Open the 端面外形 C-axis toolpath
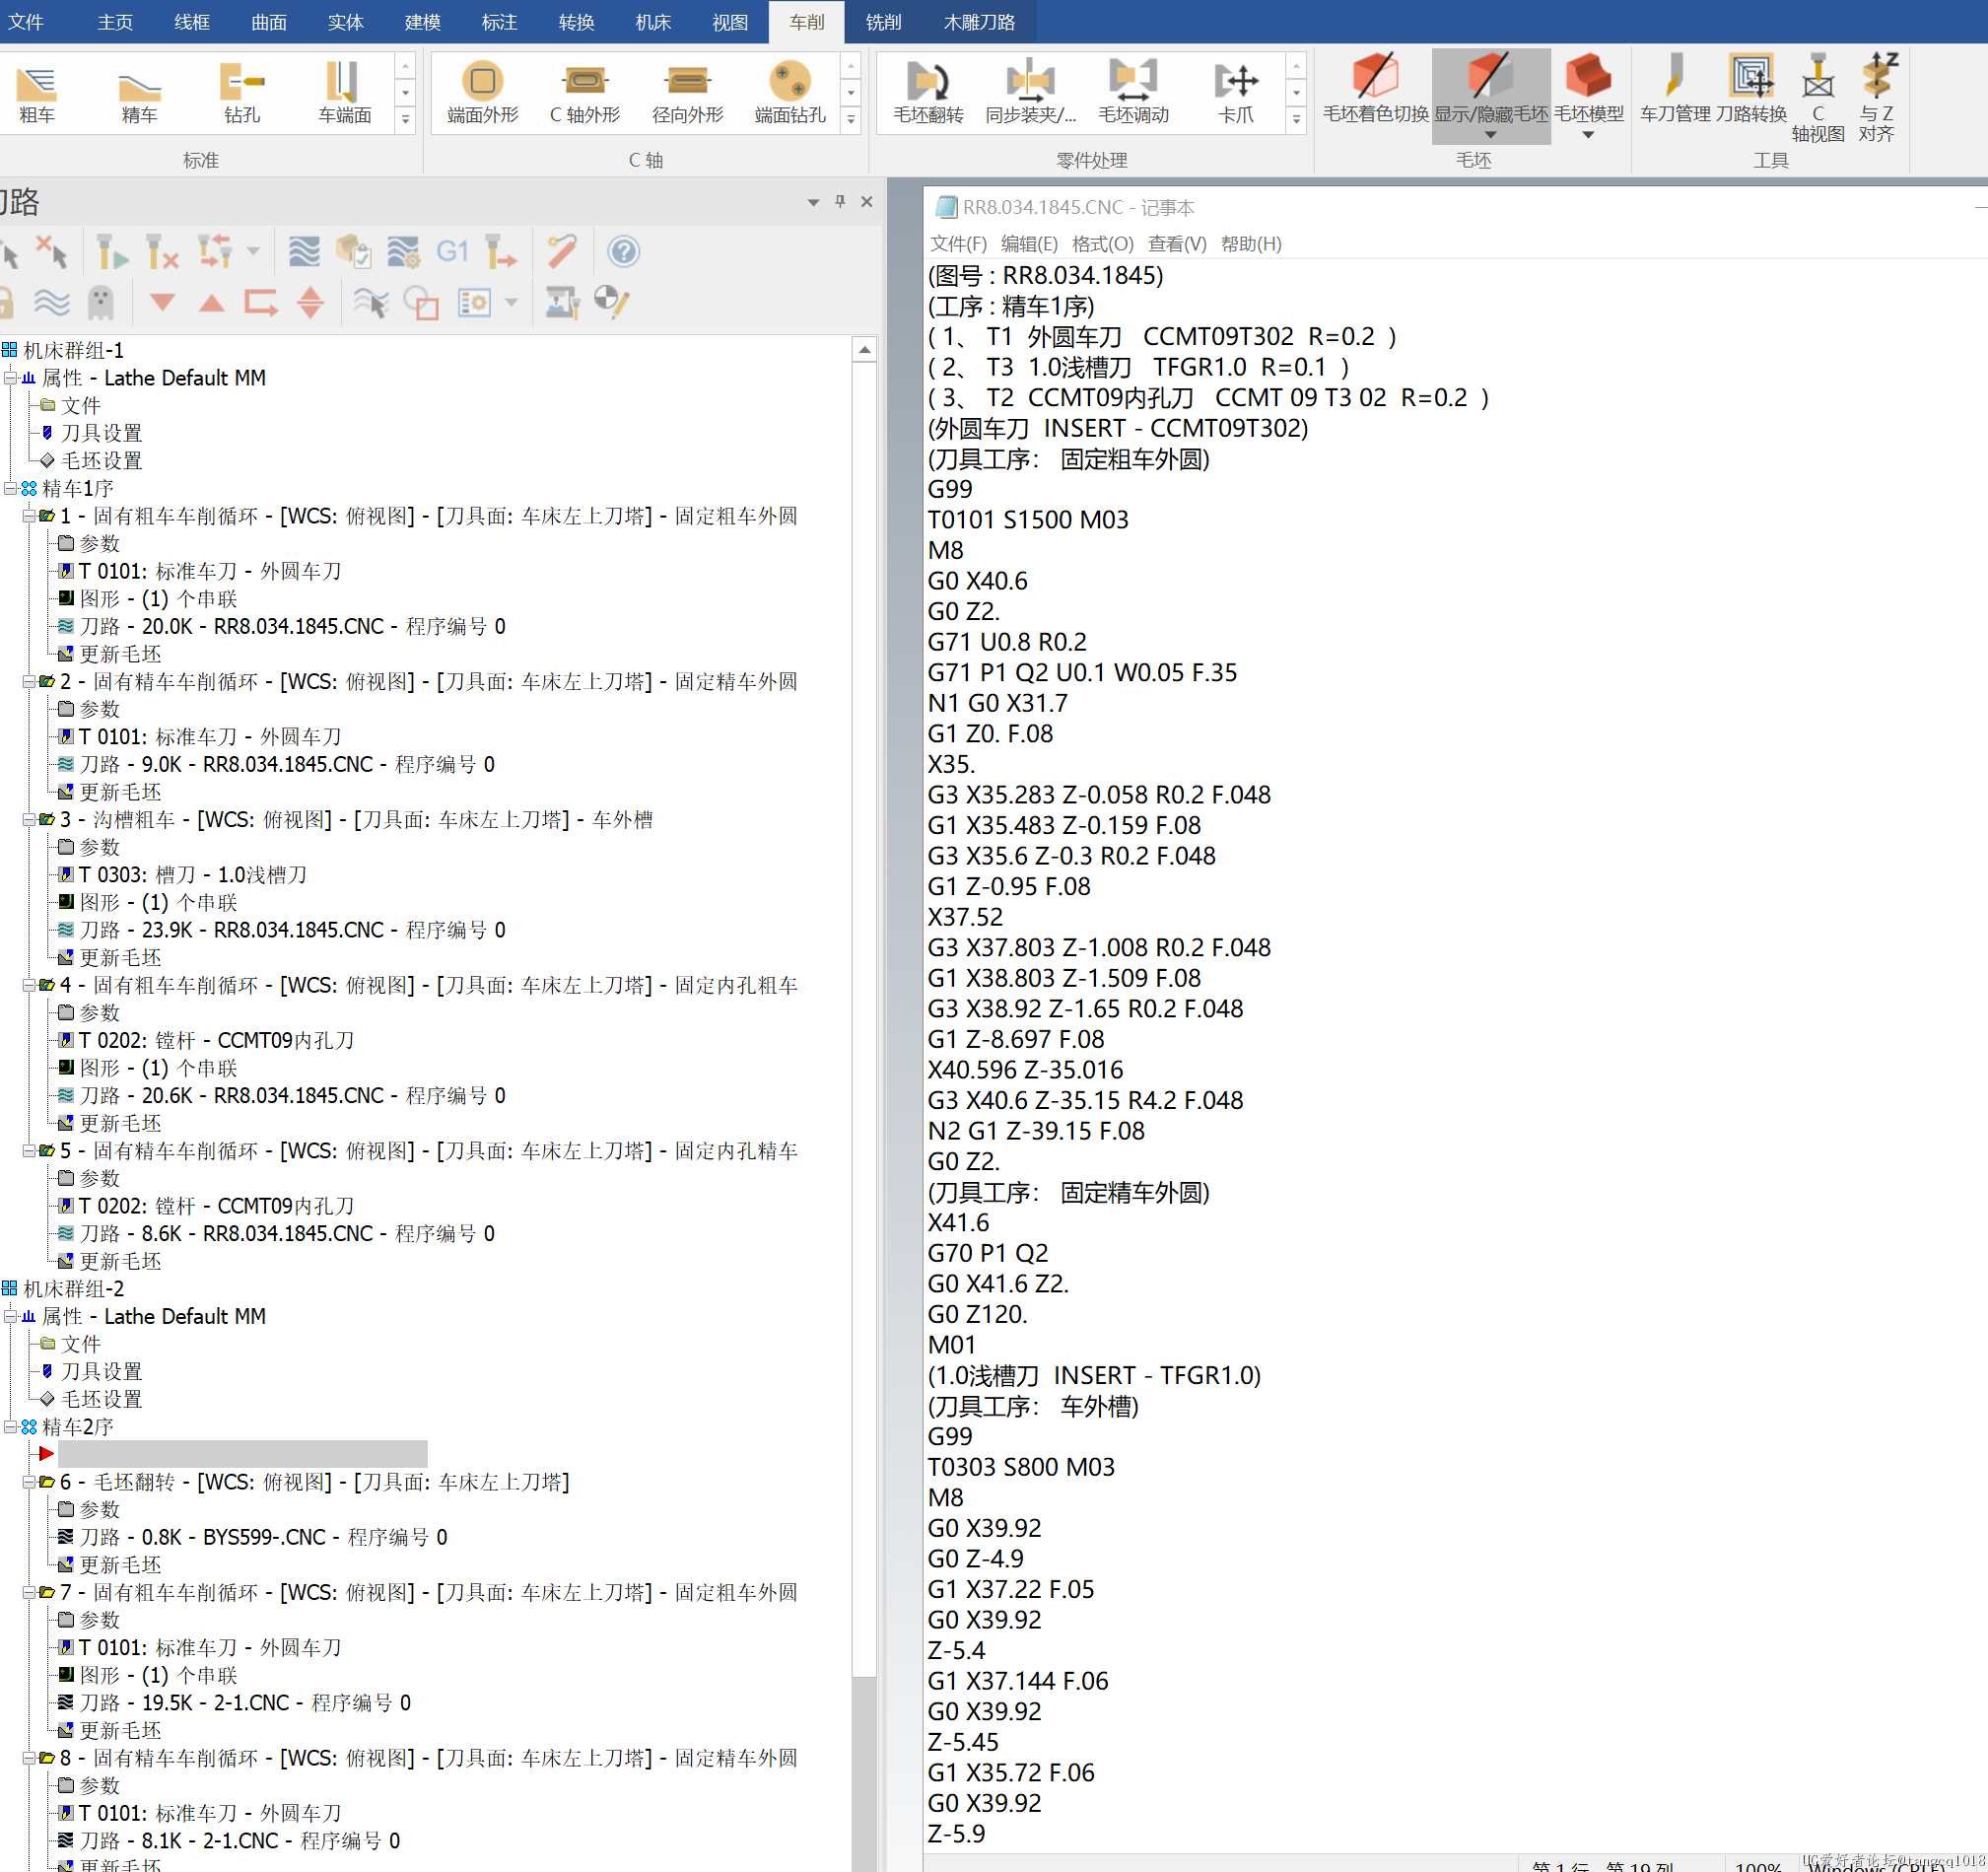 (482, 93)
